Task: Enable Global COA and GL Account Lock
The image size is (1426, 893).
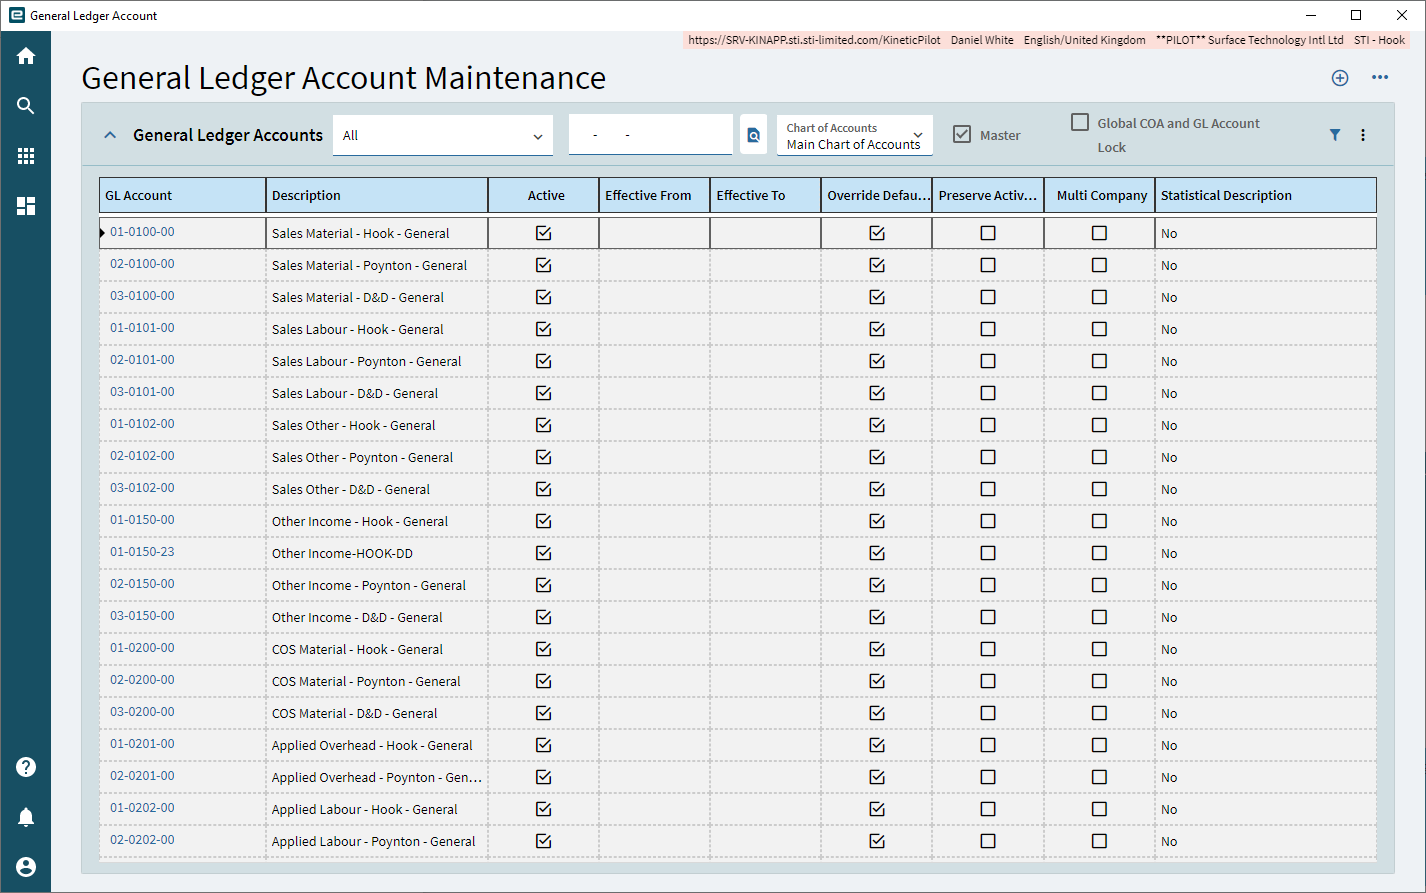Action: (1080, 122)
